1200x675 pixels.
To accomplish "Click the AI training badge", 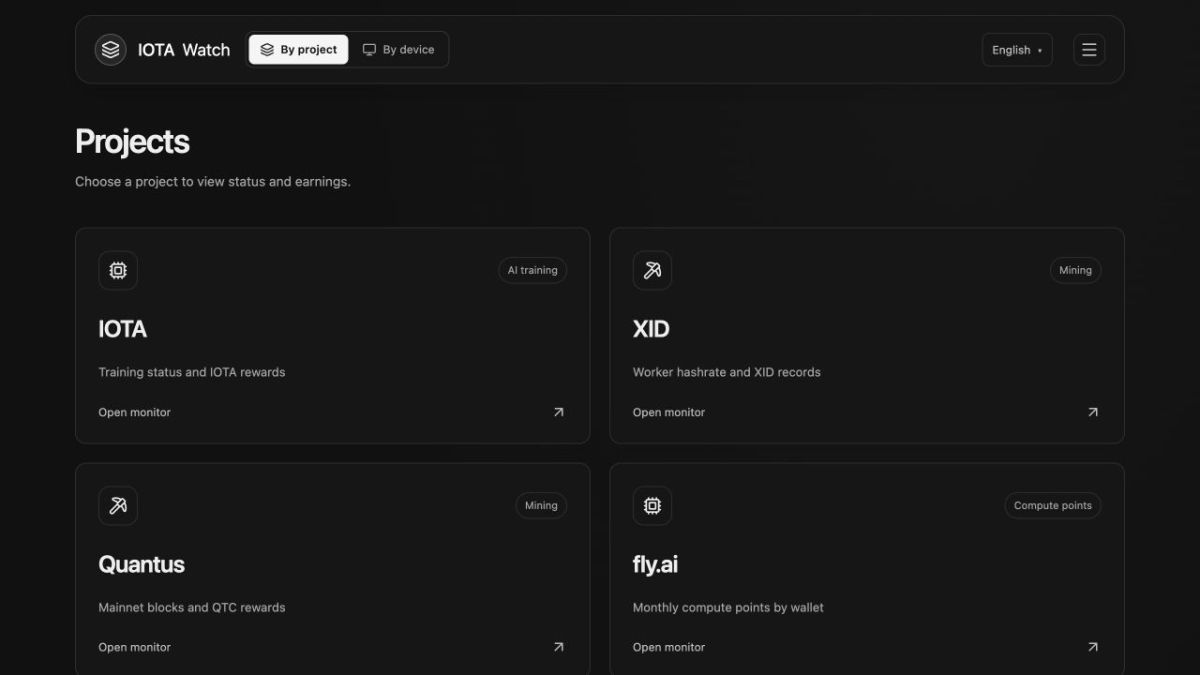I will pos(532,270).
